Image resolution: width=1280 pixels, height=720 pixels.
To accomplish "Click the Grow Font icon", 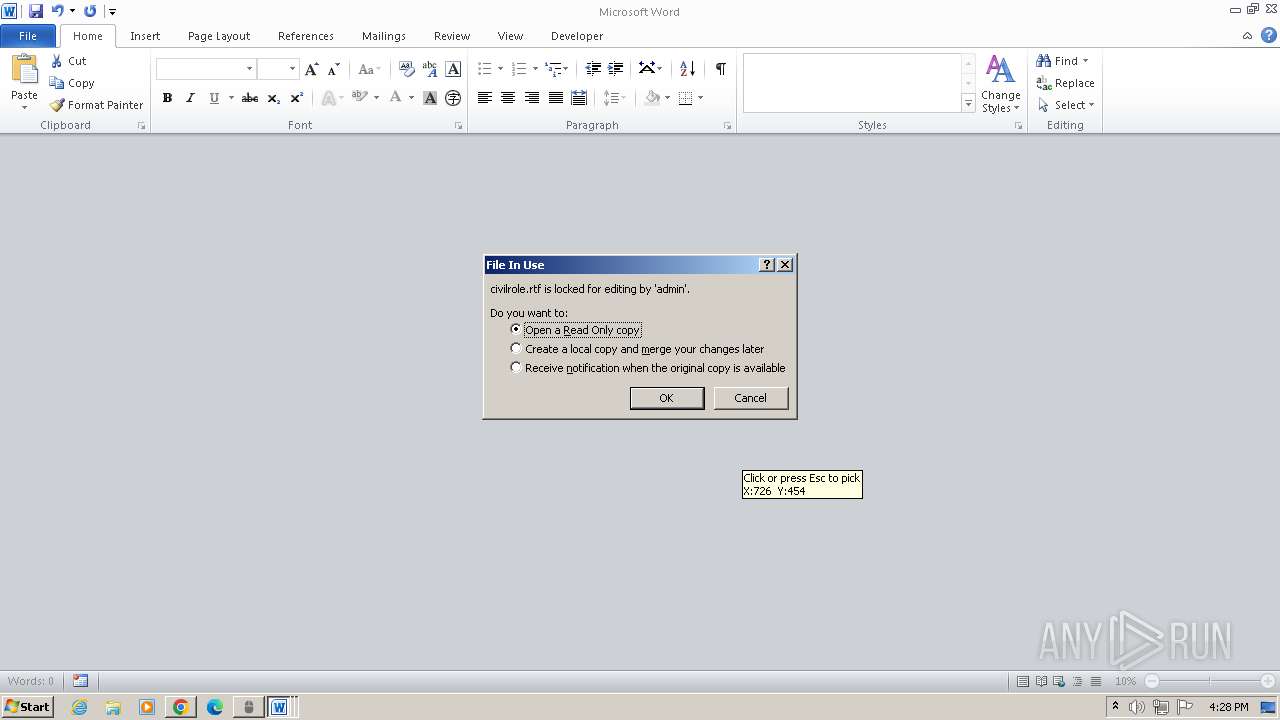I will [x=312, y=69].
